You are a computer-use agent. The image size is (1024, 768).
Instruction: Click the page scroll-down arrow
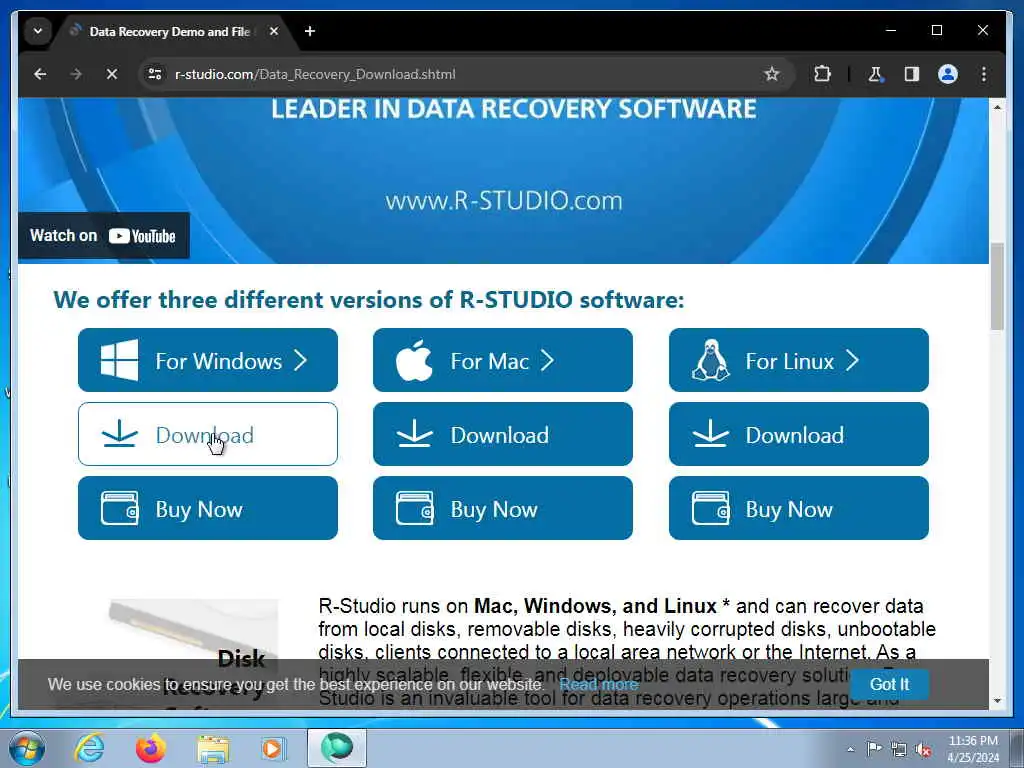point(997,701)
